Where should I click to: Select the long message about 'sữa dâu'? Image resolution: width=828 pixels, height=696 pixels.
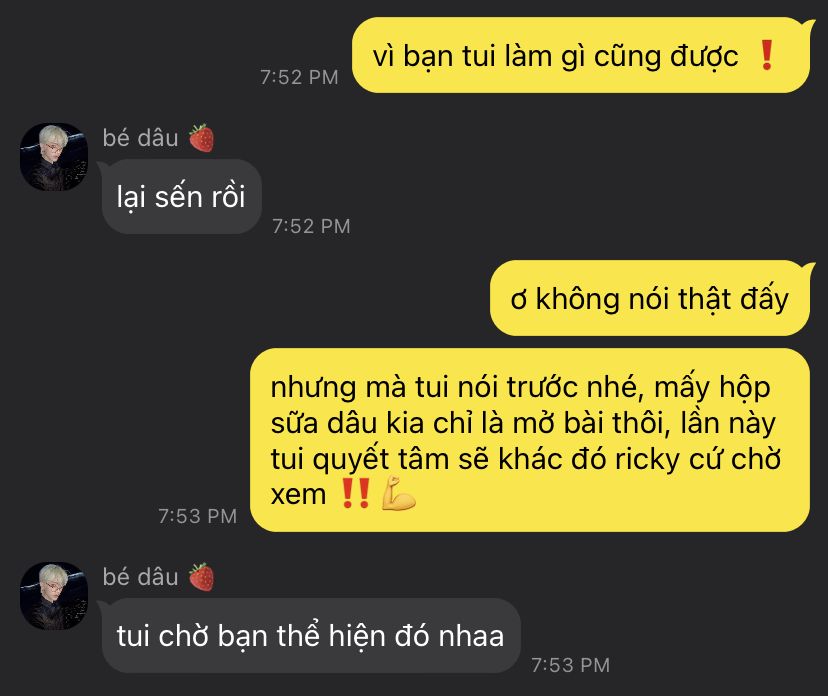[530, 440]
